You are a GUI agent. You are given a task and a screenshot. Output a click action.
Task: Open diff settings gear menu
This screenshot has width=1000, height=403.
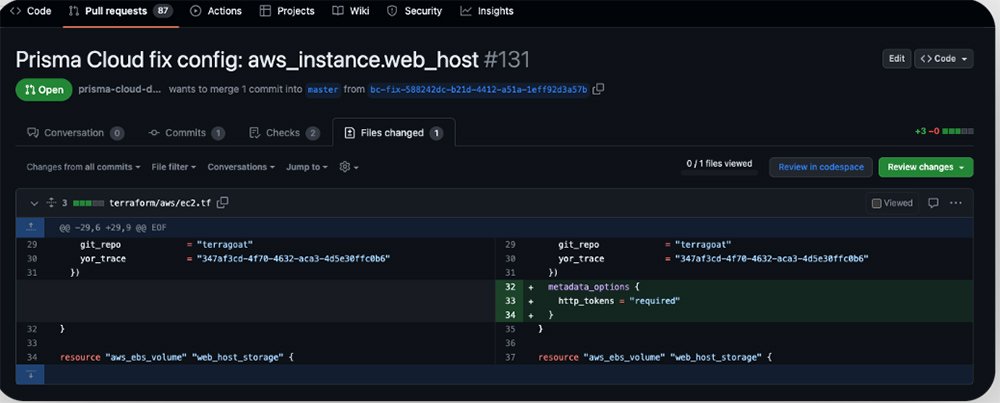coord(348,167)
